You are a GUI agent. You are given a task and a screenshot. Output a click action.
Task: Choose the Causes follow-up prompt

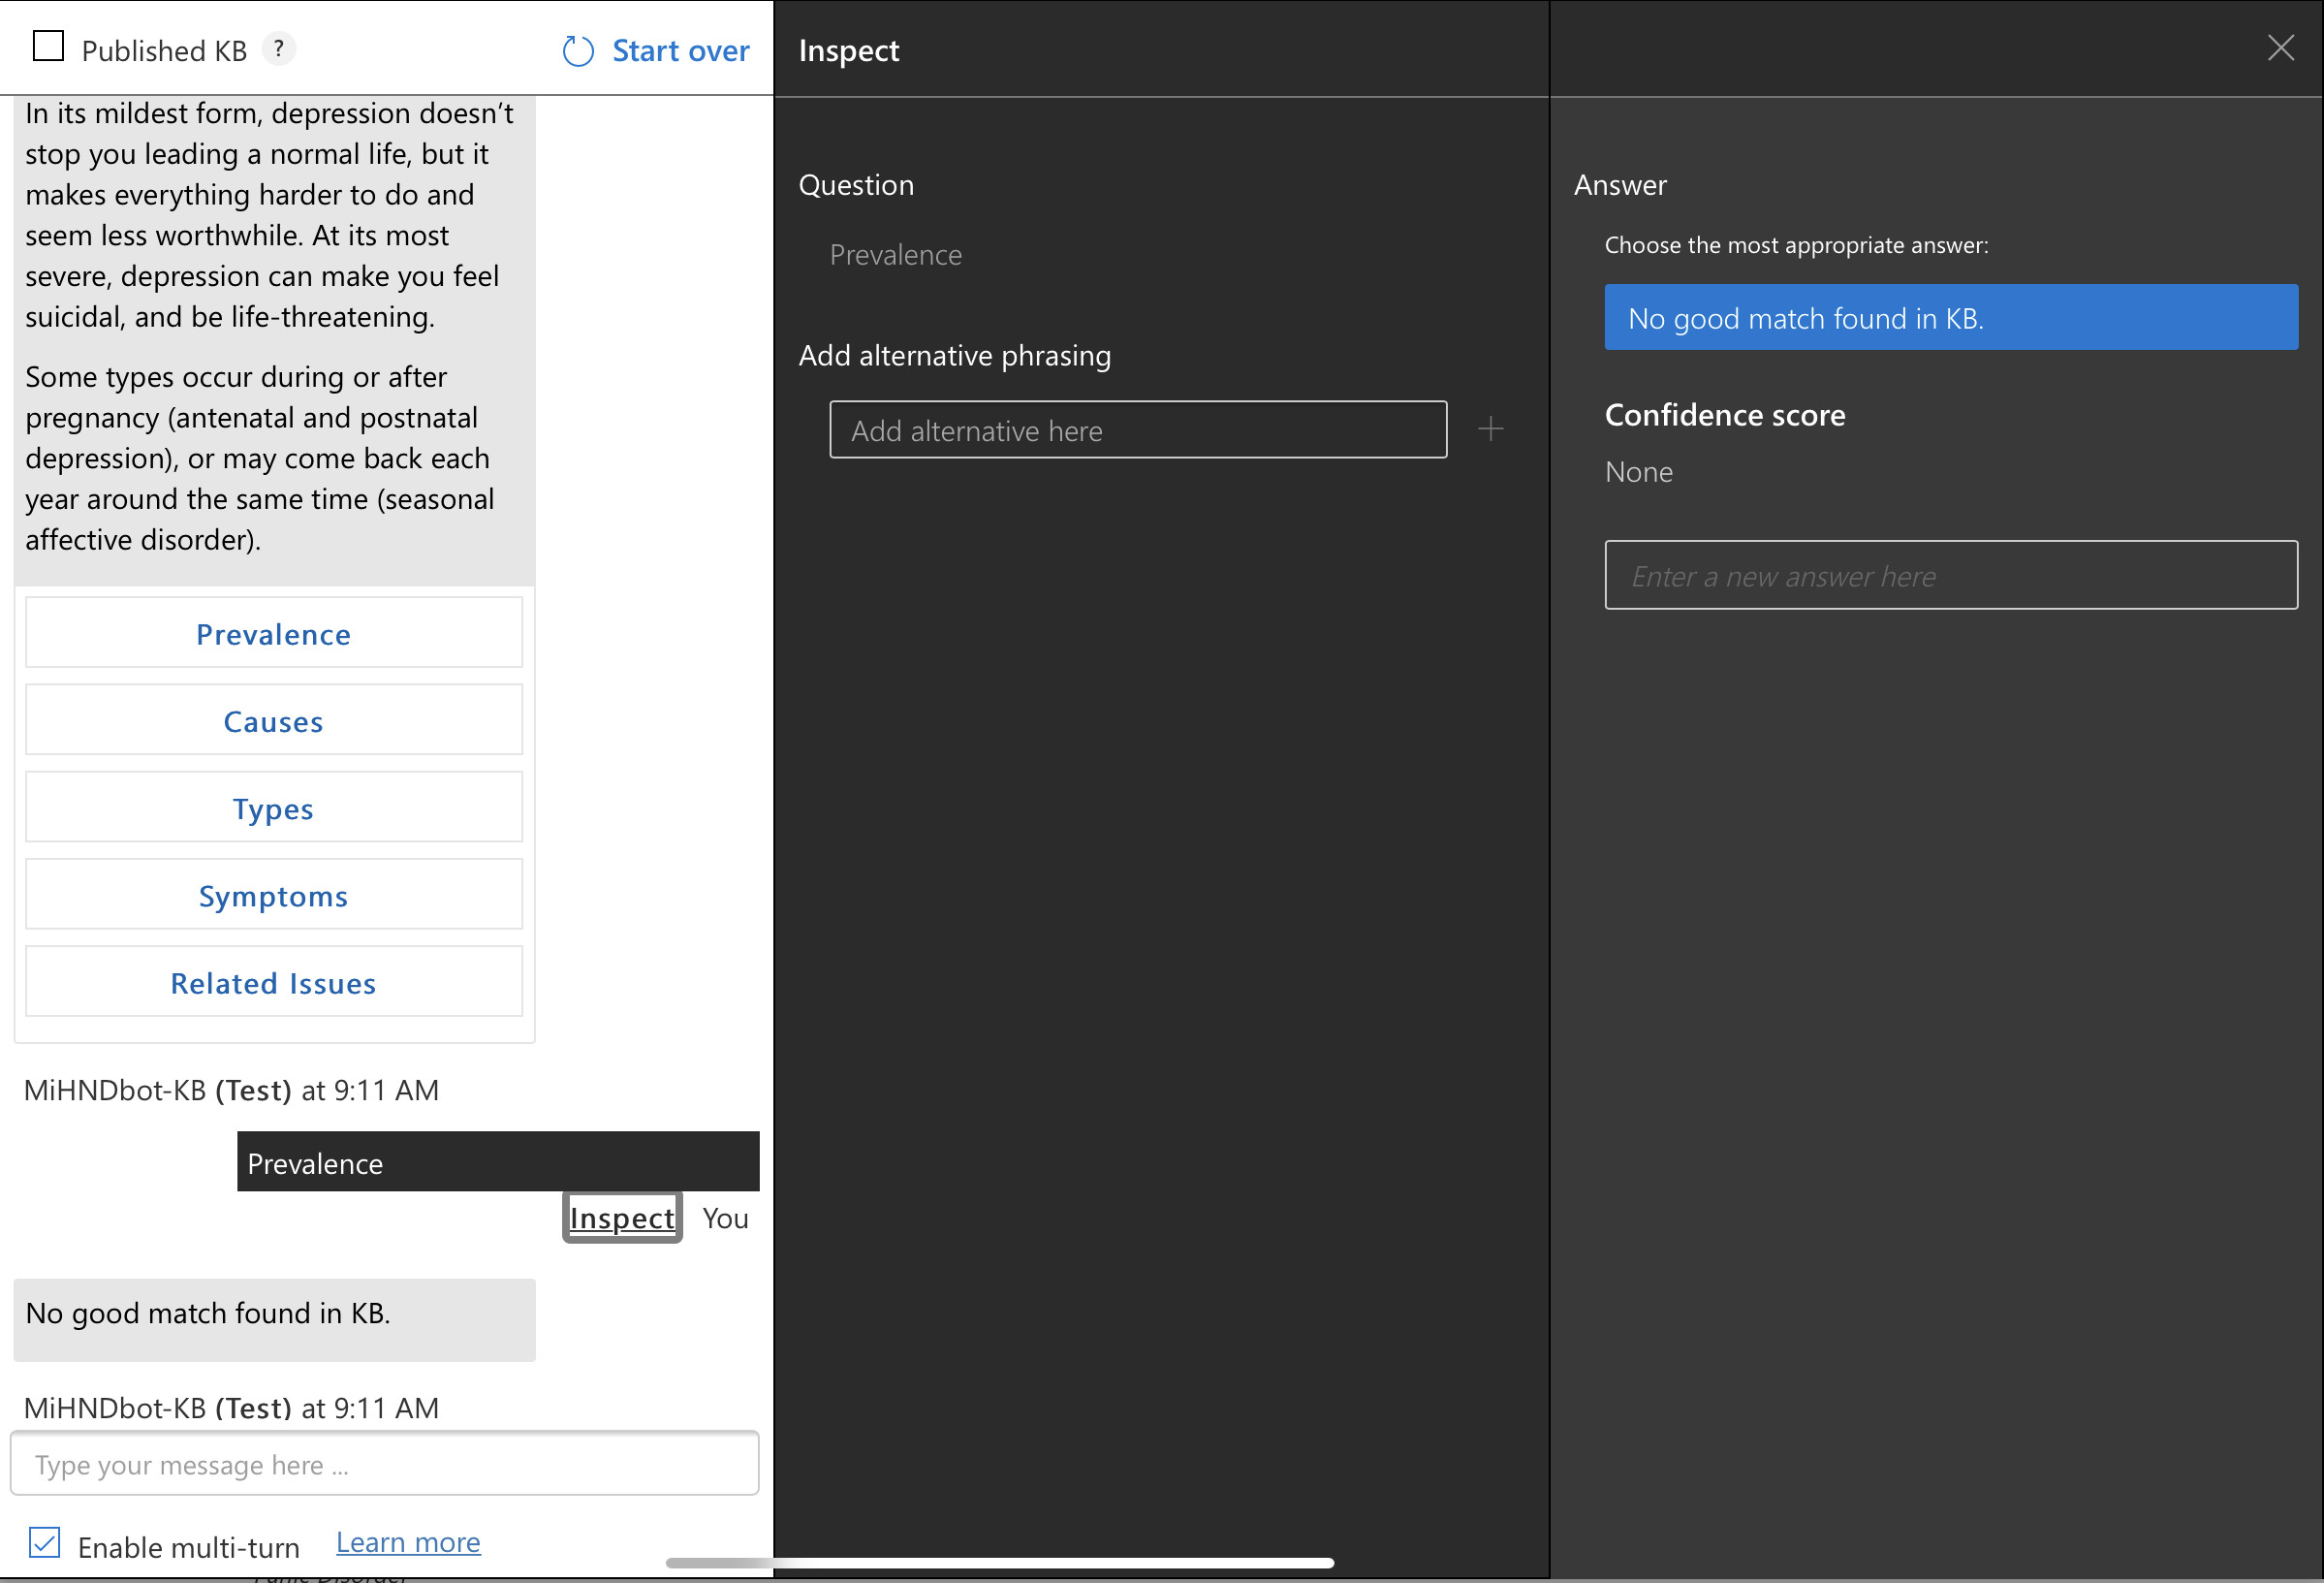(x=273, y=721)
